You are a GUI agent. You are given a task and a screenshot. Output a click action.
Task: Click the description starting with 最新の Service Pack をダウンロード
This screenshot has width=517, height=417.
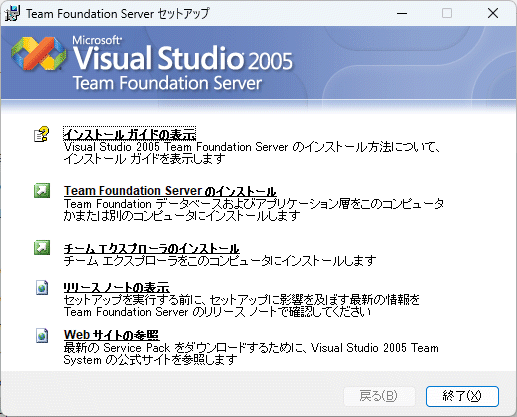pos(251,354)
